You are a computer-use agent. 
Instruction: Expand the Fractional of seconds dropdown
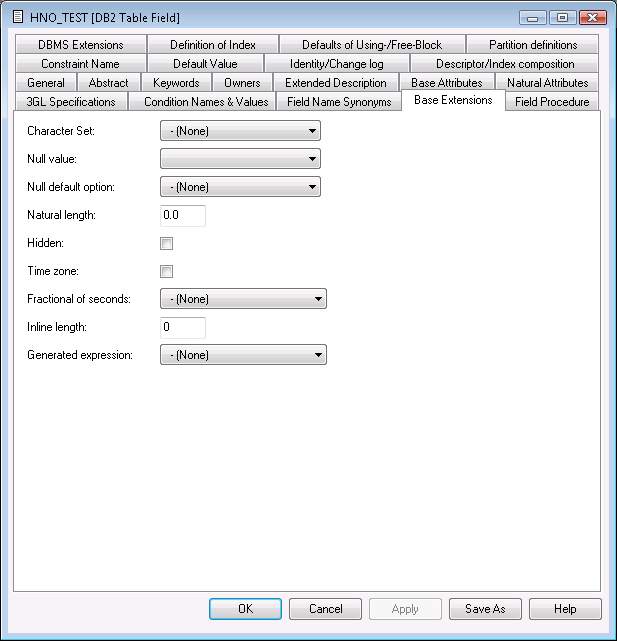[243, 299]
